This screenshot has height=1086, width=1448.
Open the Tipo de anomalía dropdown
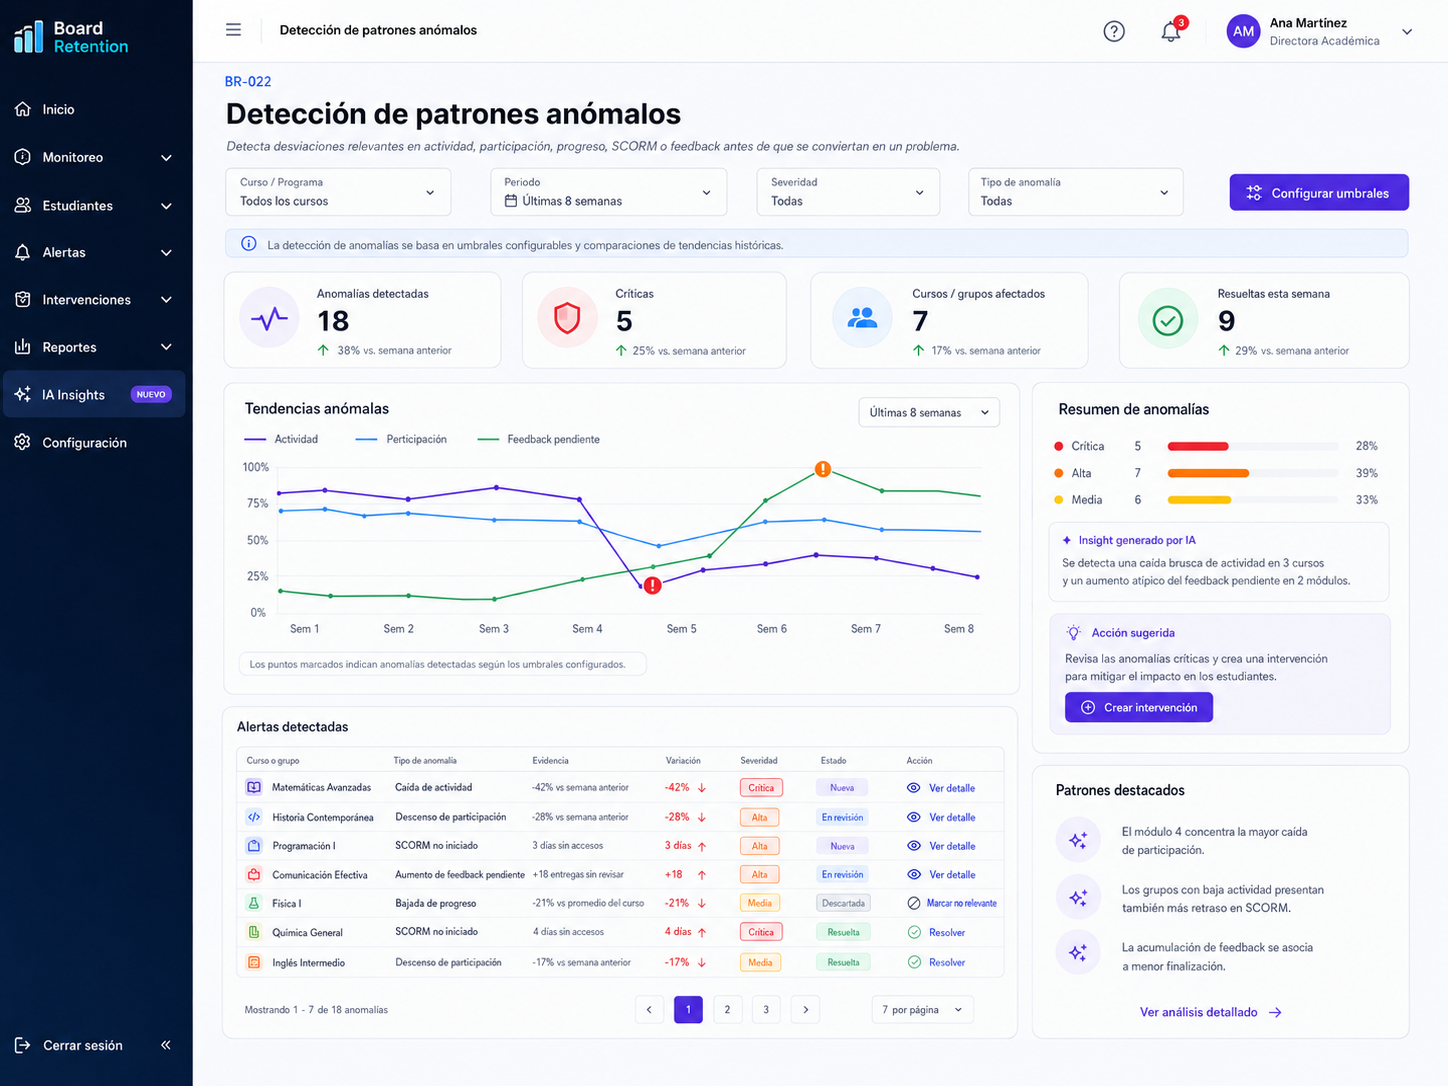(x=1075, y=192)
